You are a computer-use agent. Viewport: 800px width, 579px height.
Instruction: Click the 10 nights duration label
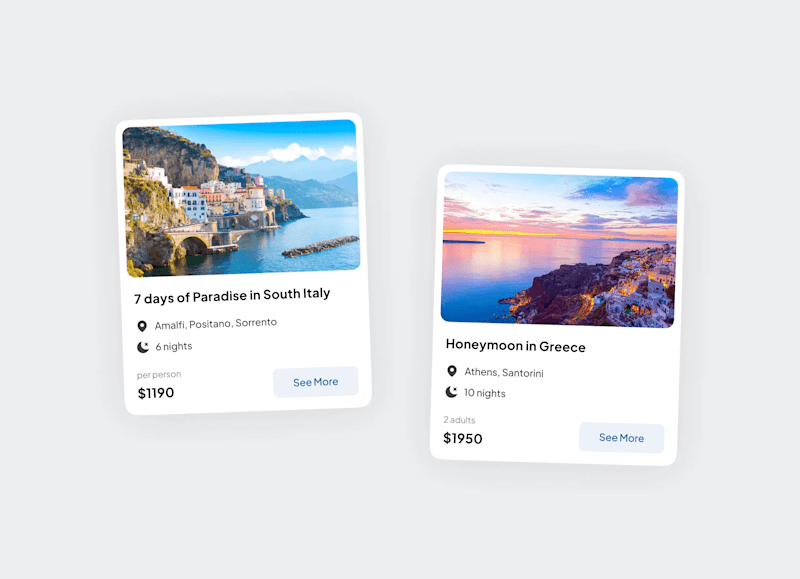tap(484, 393)
